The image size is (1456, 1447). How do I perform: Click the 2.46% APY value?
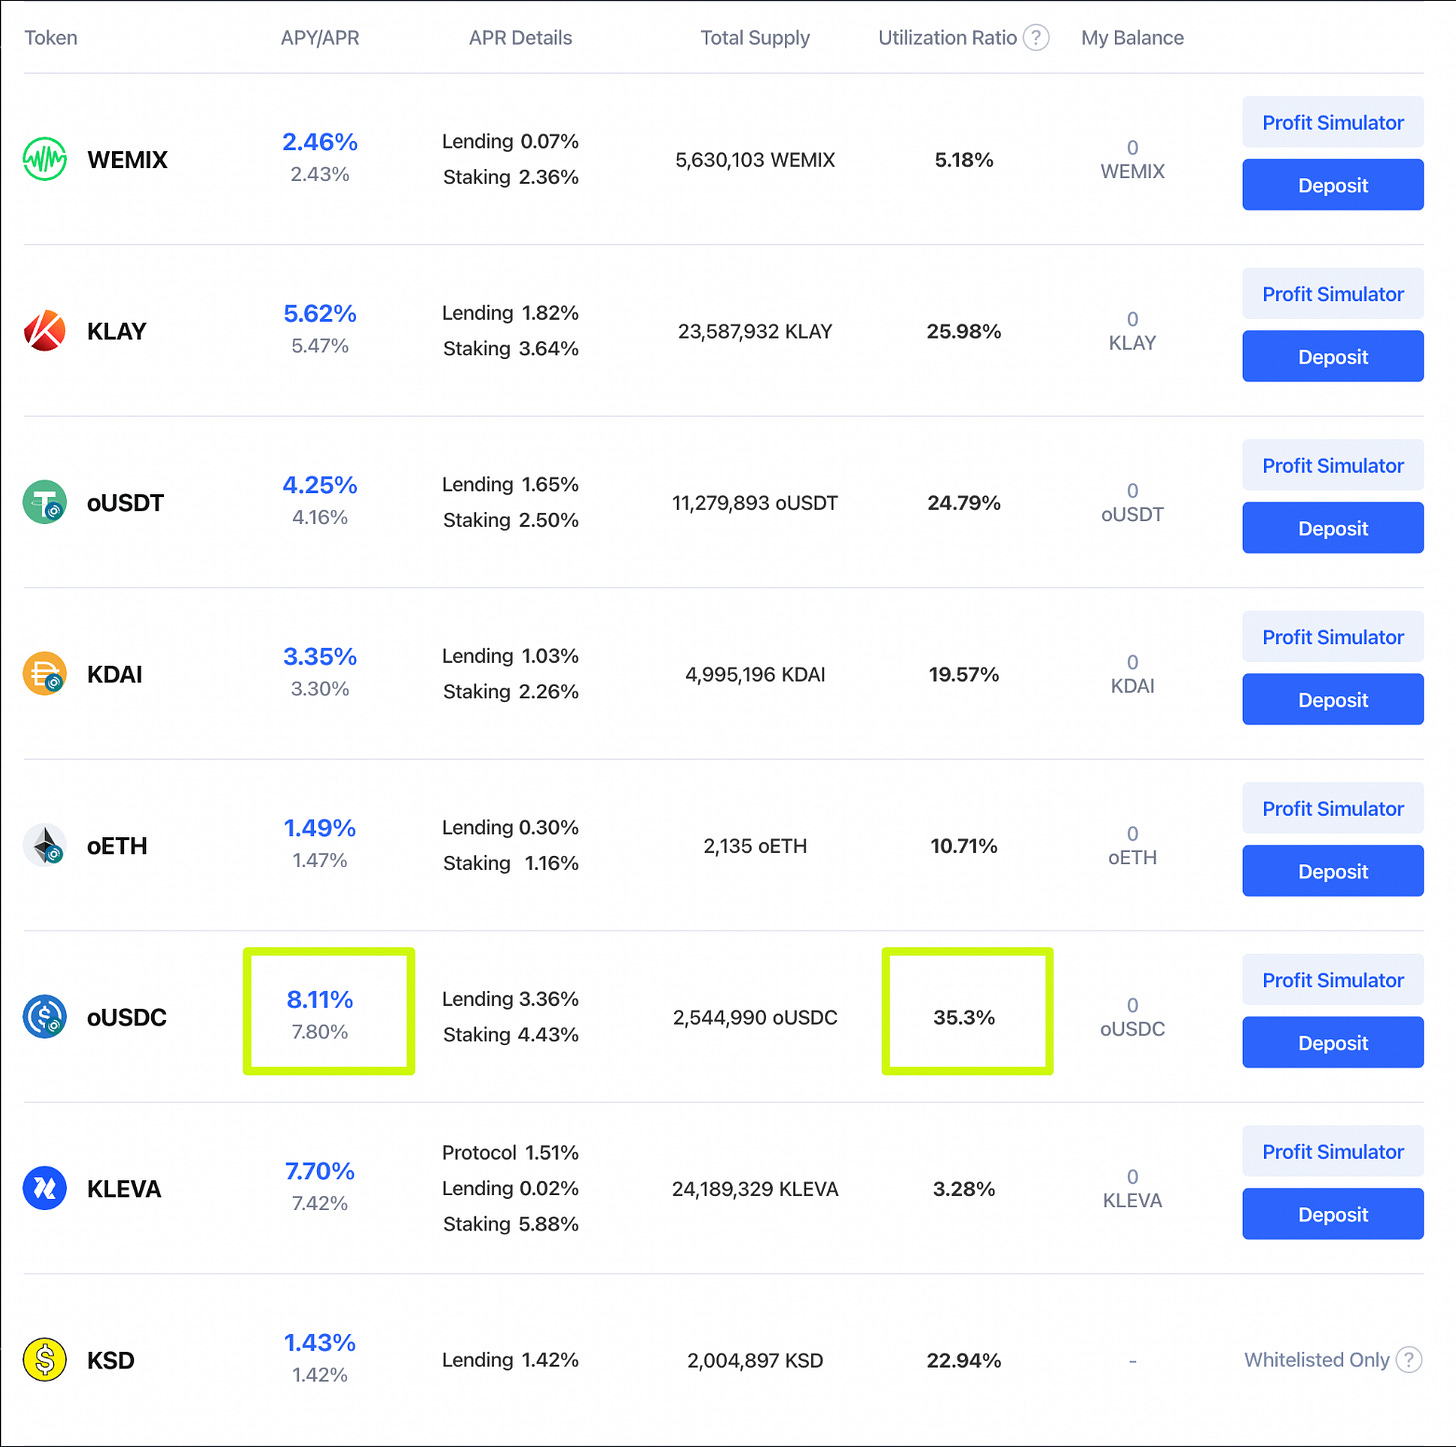click(x=320, y=142)
